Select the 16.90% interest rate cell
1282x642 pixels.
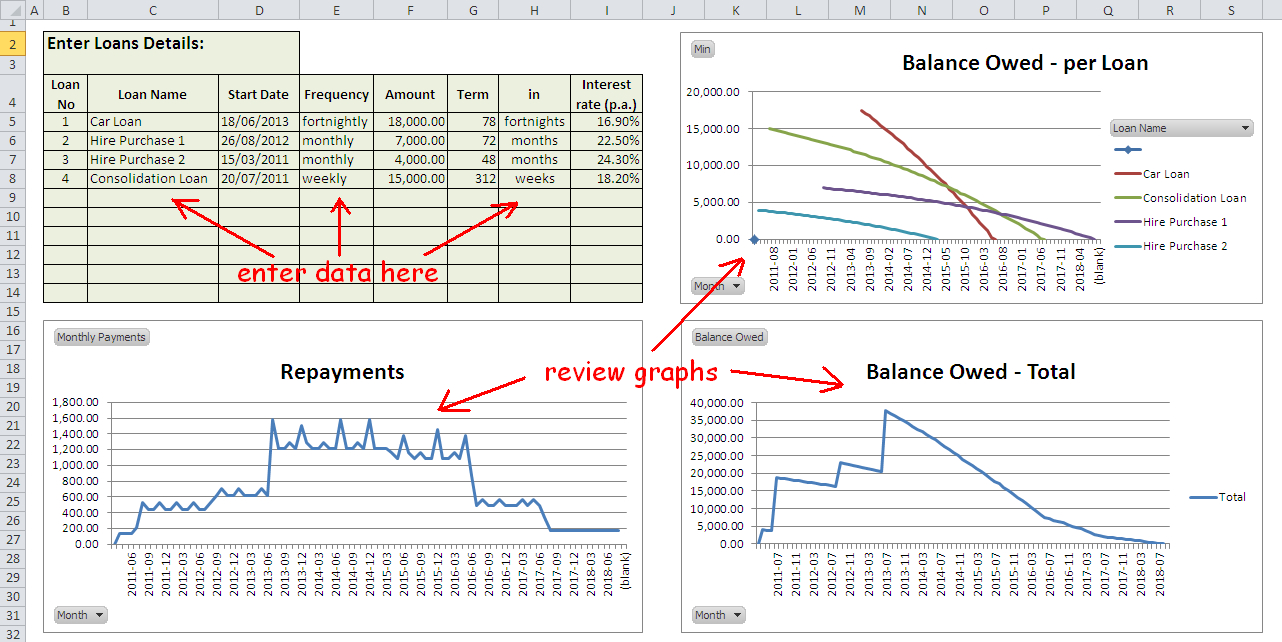click(606, 121)
